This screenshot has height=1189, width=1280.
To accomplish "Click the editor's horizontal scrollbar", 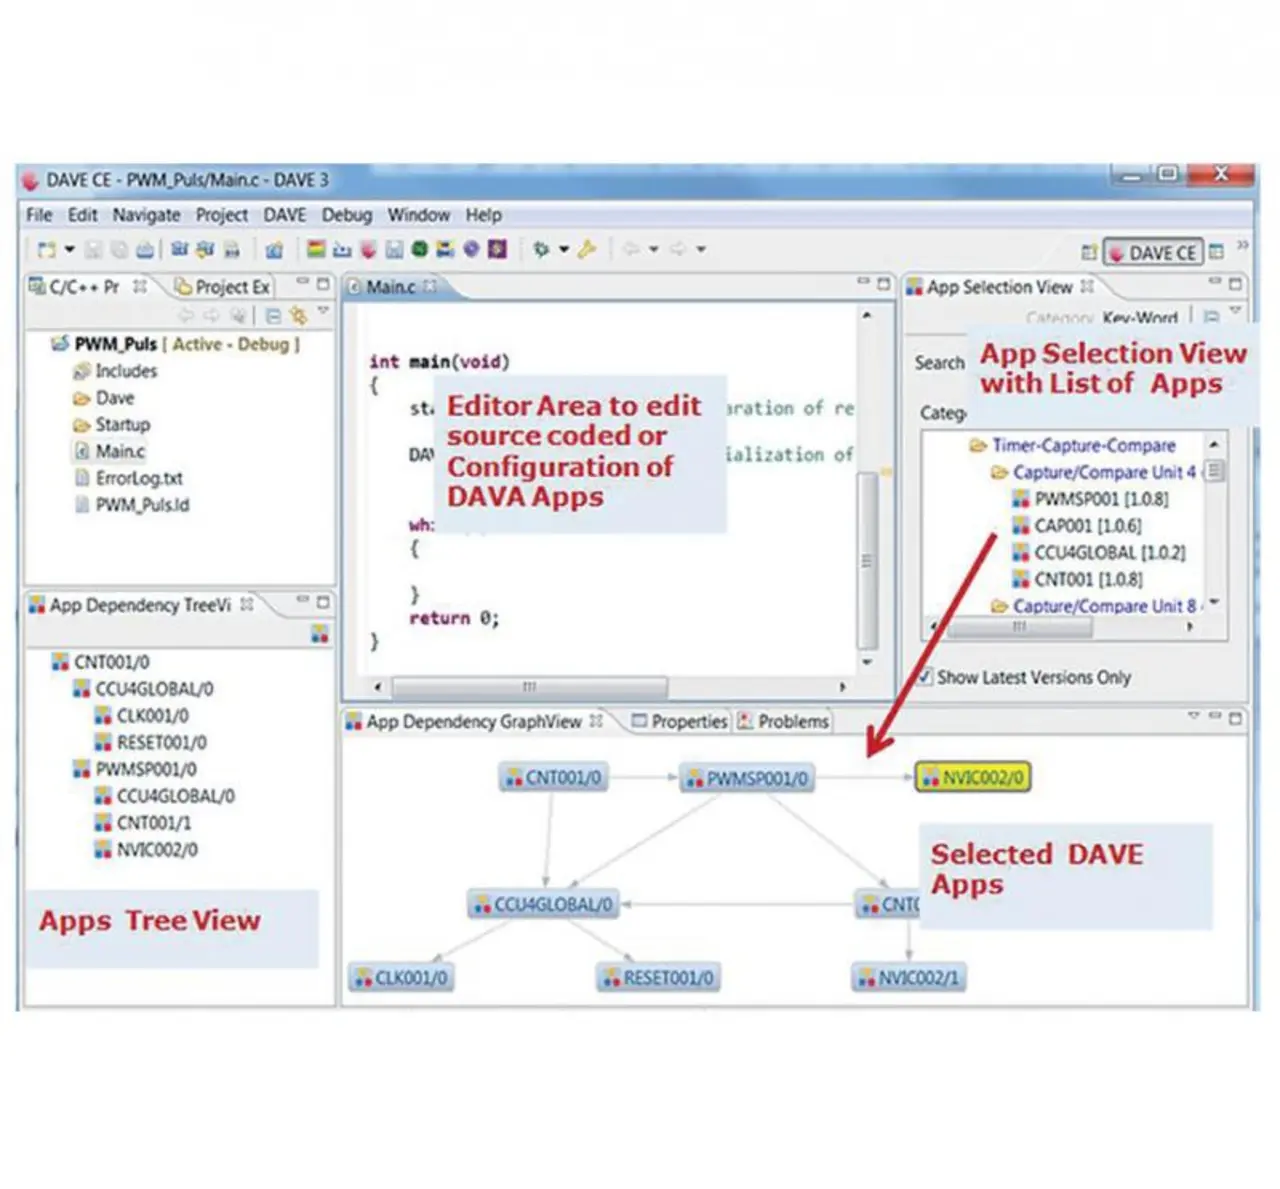I will pyautogui.click(x=529, y=687).
